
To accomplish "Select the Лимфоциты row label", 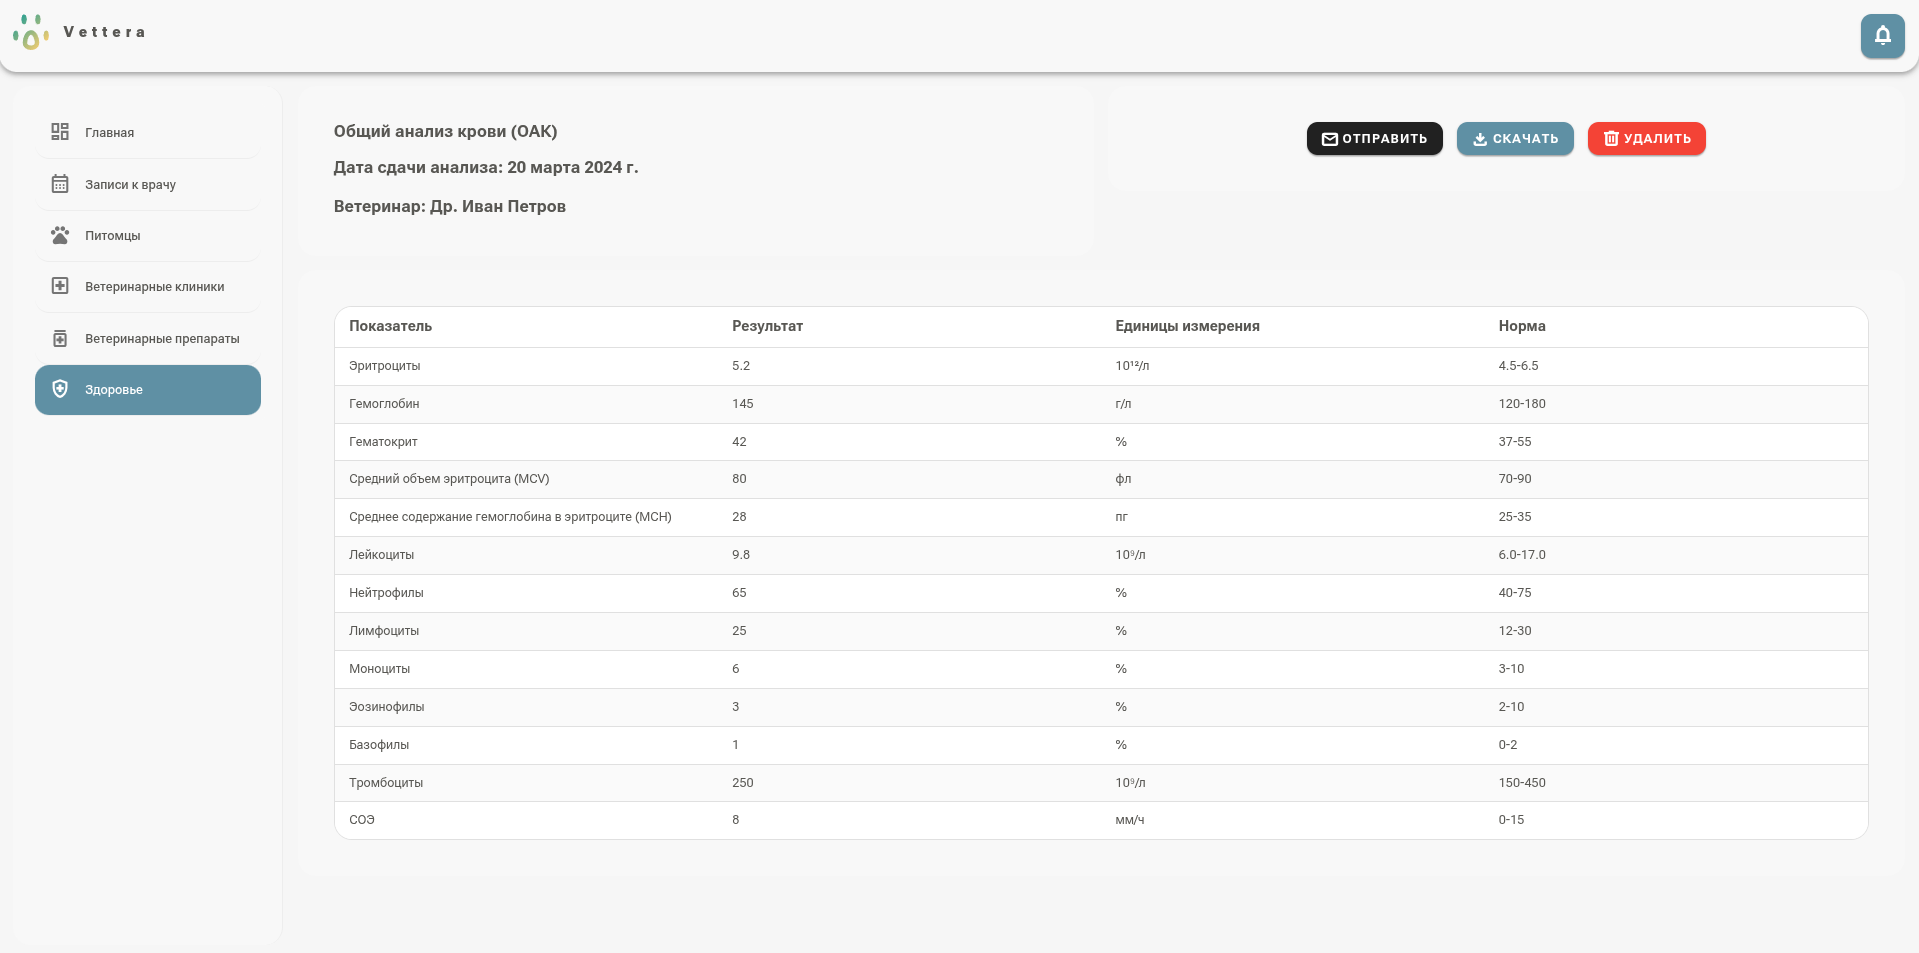I will pos(384,631).
